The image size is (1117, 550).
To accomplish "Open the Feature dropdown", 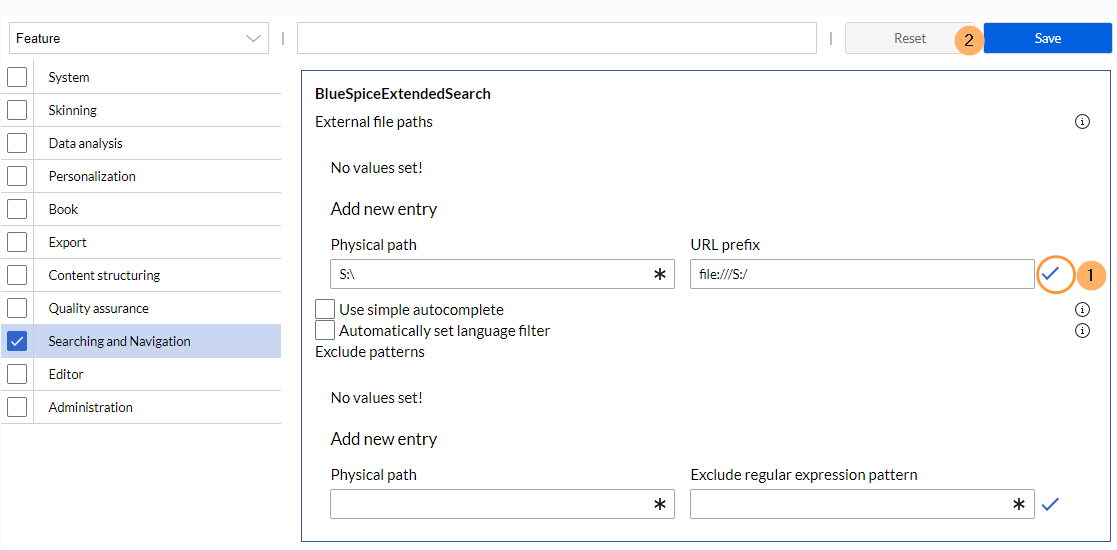I will (139, 38).
